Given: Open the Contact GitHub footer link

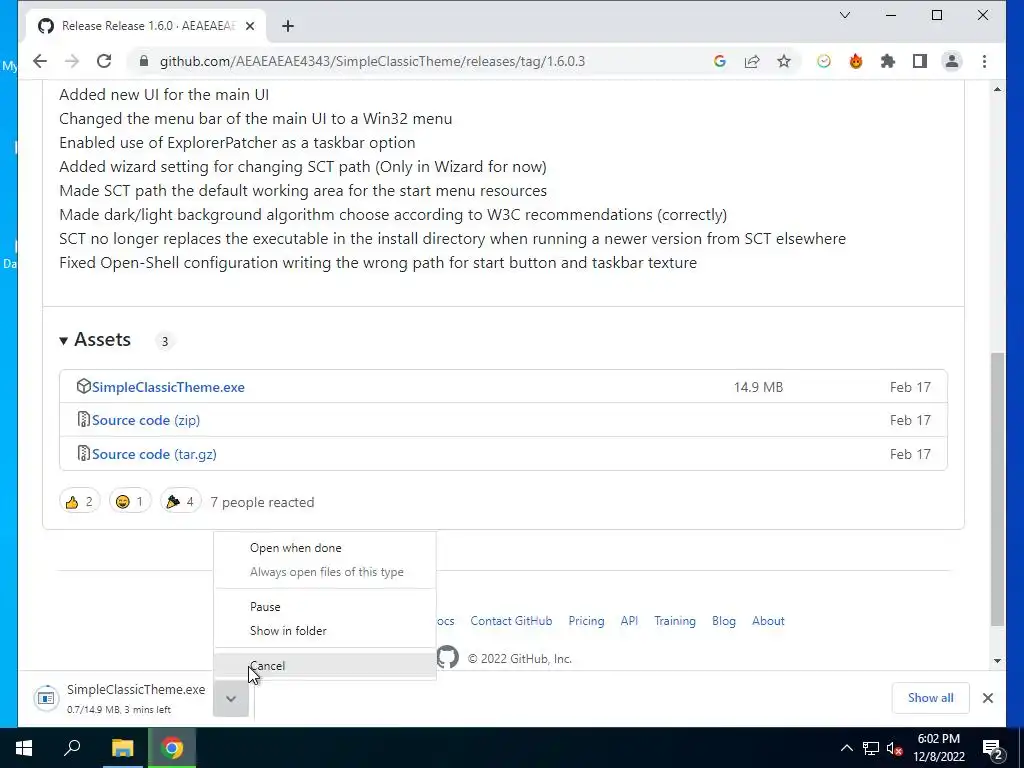Looking at the screenshot, I should 511,621.
